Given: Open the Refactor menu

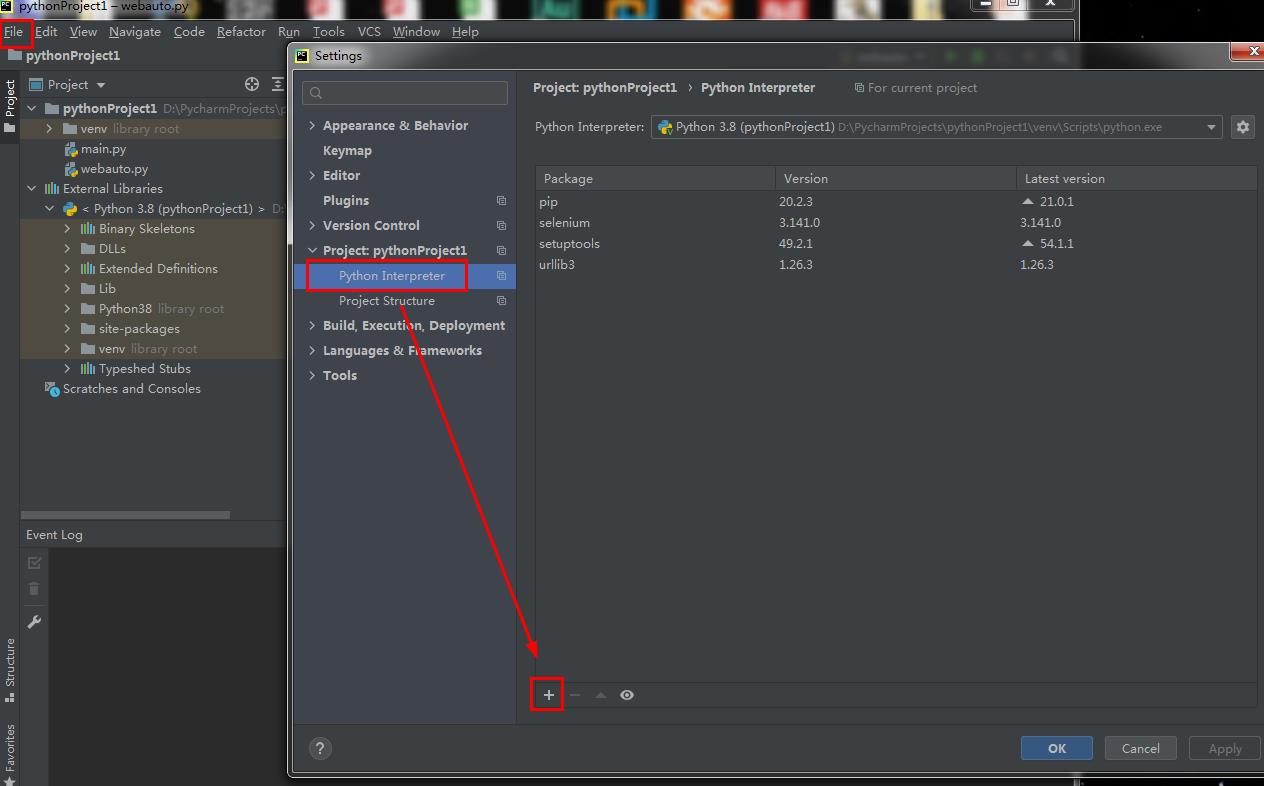Looking at the screenshot, I should tap(241, 31).
